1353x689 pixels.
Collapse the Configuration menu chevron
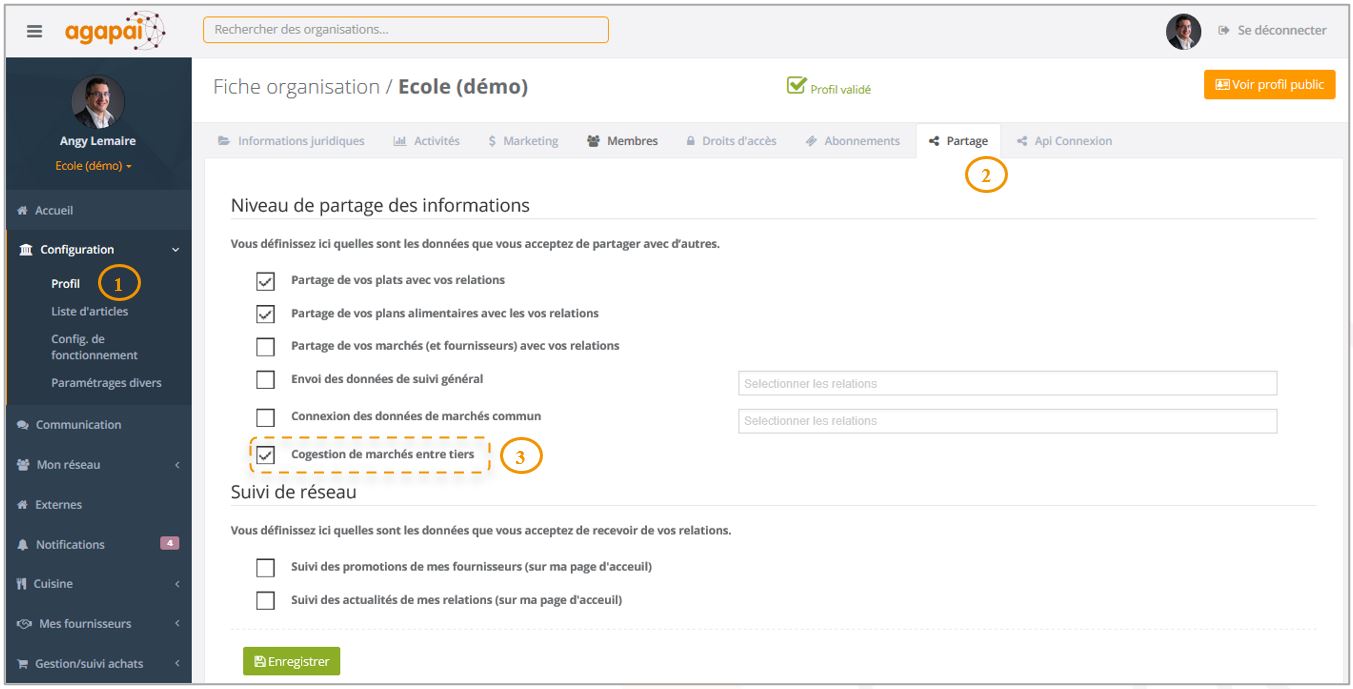click(175, 250)
